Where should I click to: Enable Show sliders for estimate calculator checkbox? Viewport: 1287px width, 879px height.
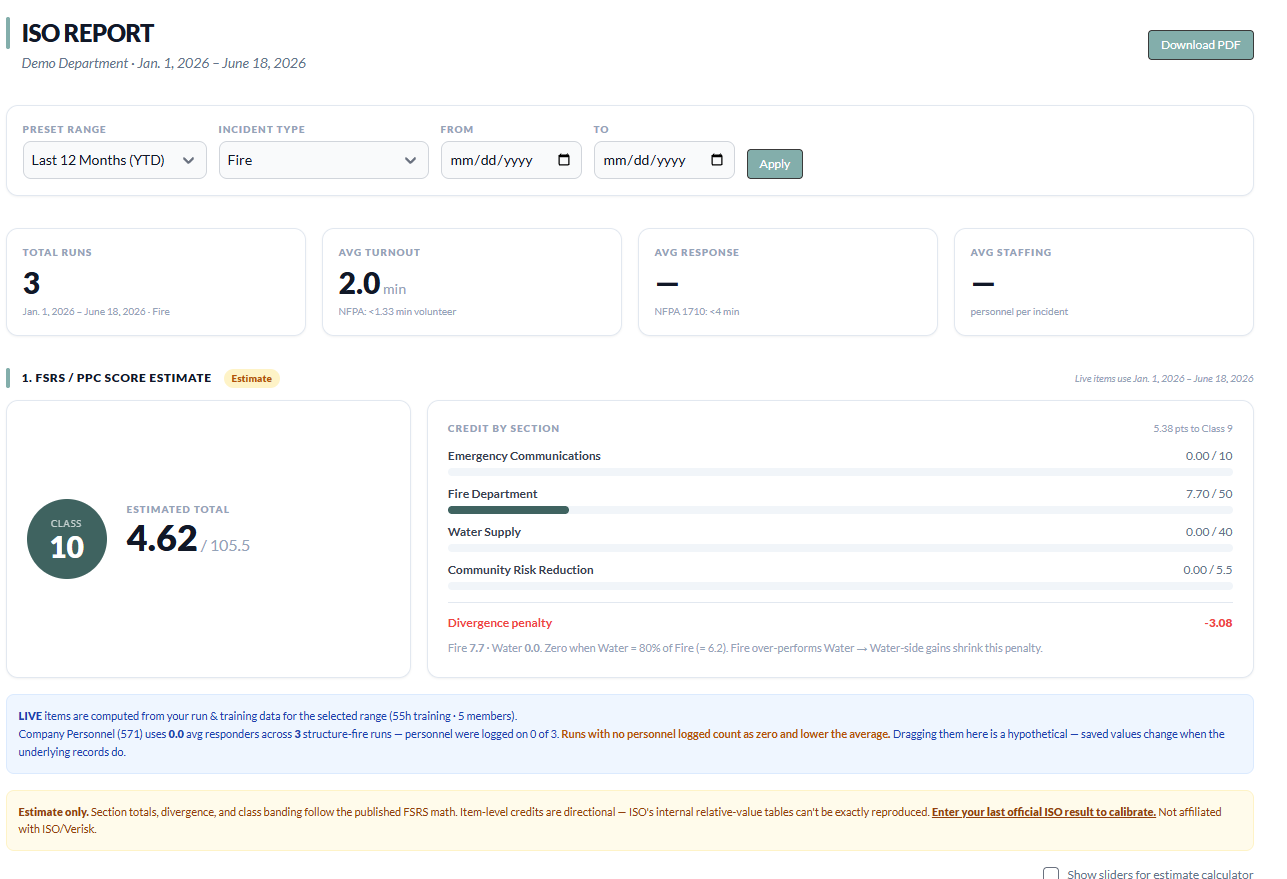[x=1051, y=874]
